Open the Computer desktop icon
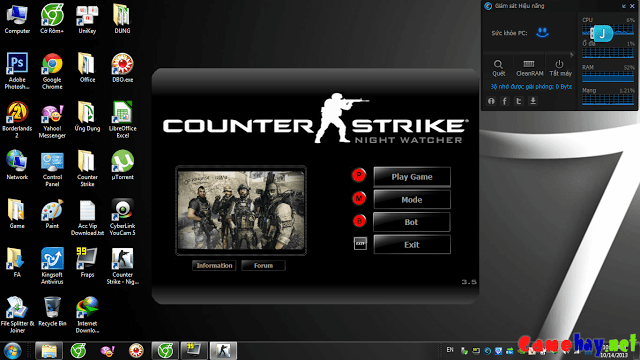 17,19
